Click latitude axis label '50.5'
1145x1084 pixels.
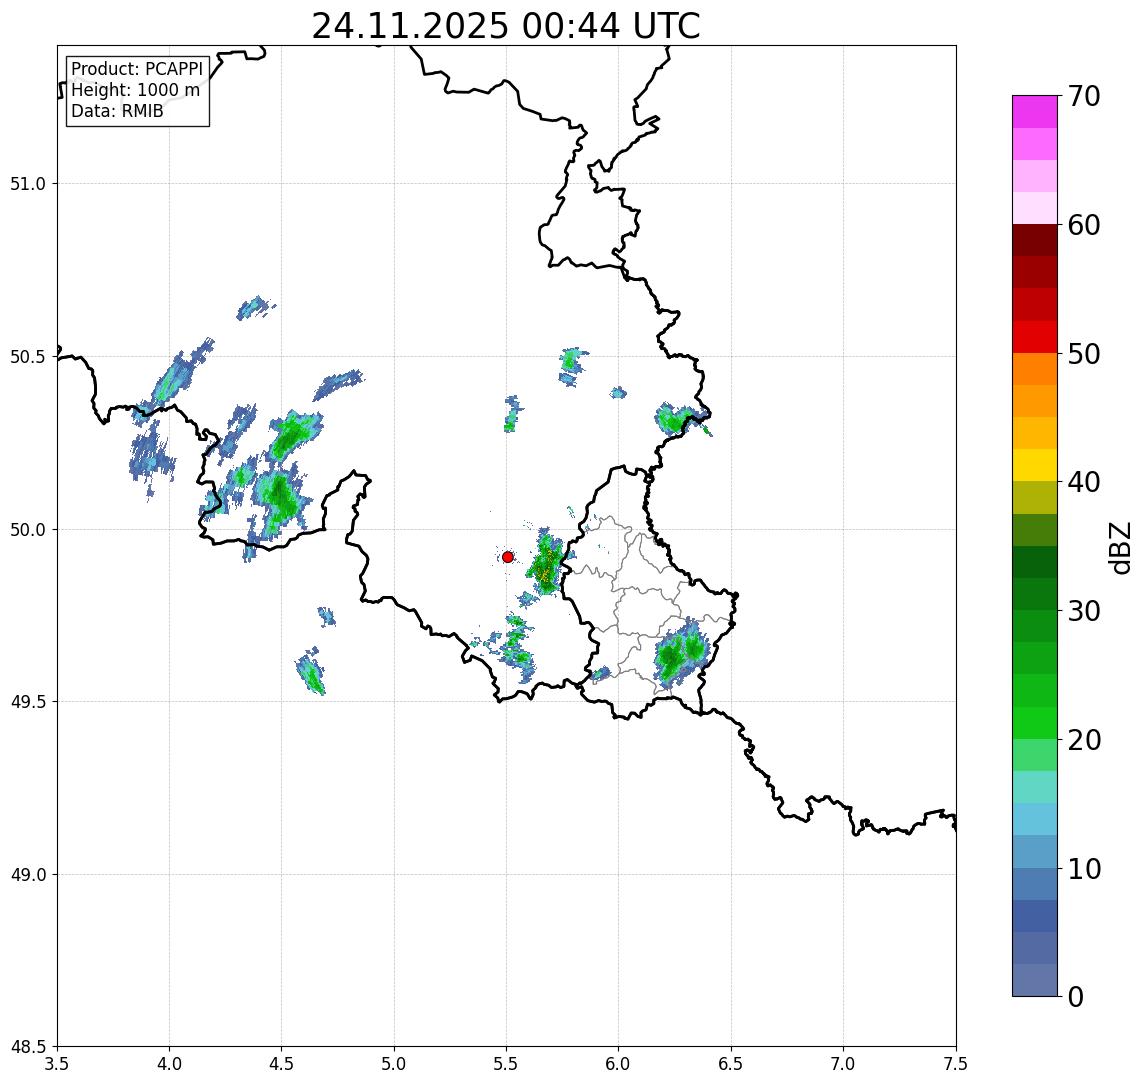tap(27, 357)
